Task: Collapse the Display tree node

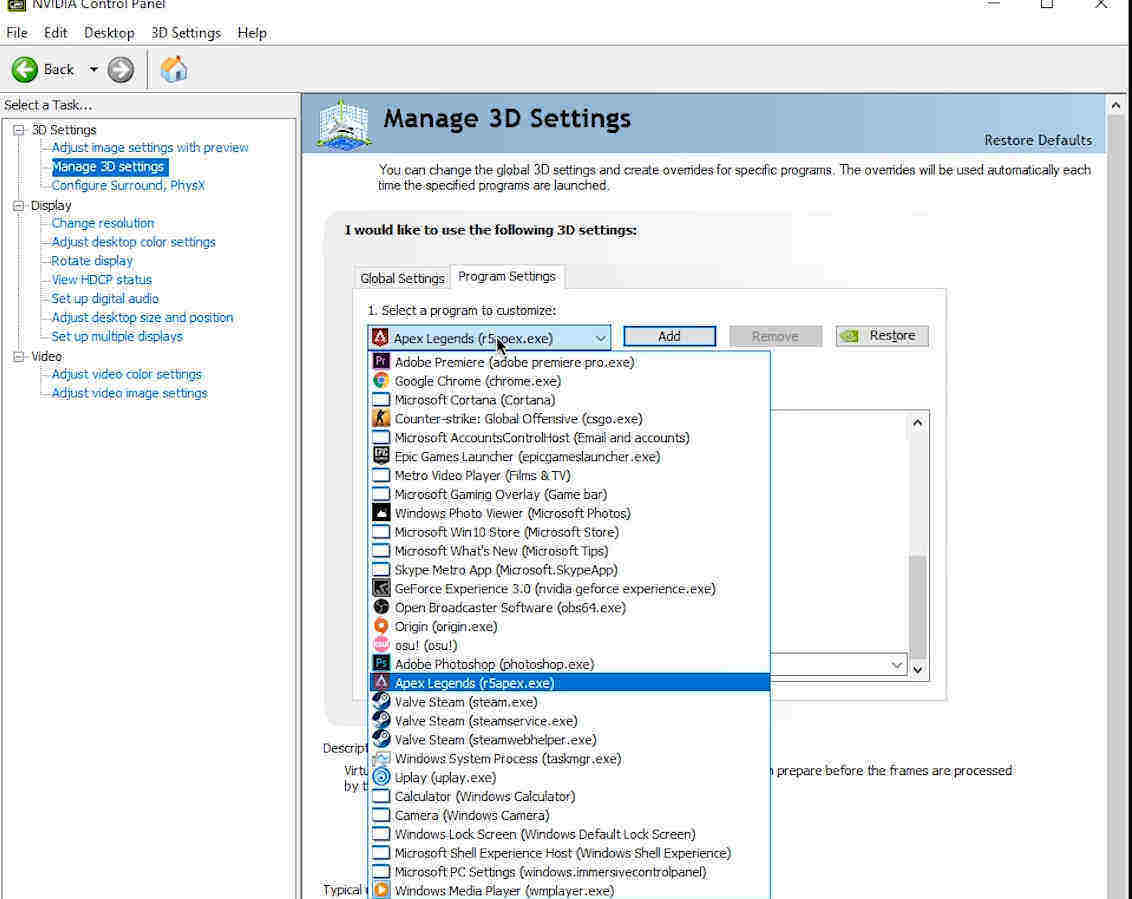Action: click(18, 206)
